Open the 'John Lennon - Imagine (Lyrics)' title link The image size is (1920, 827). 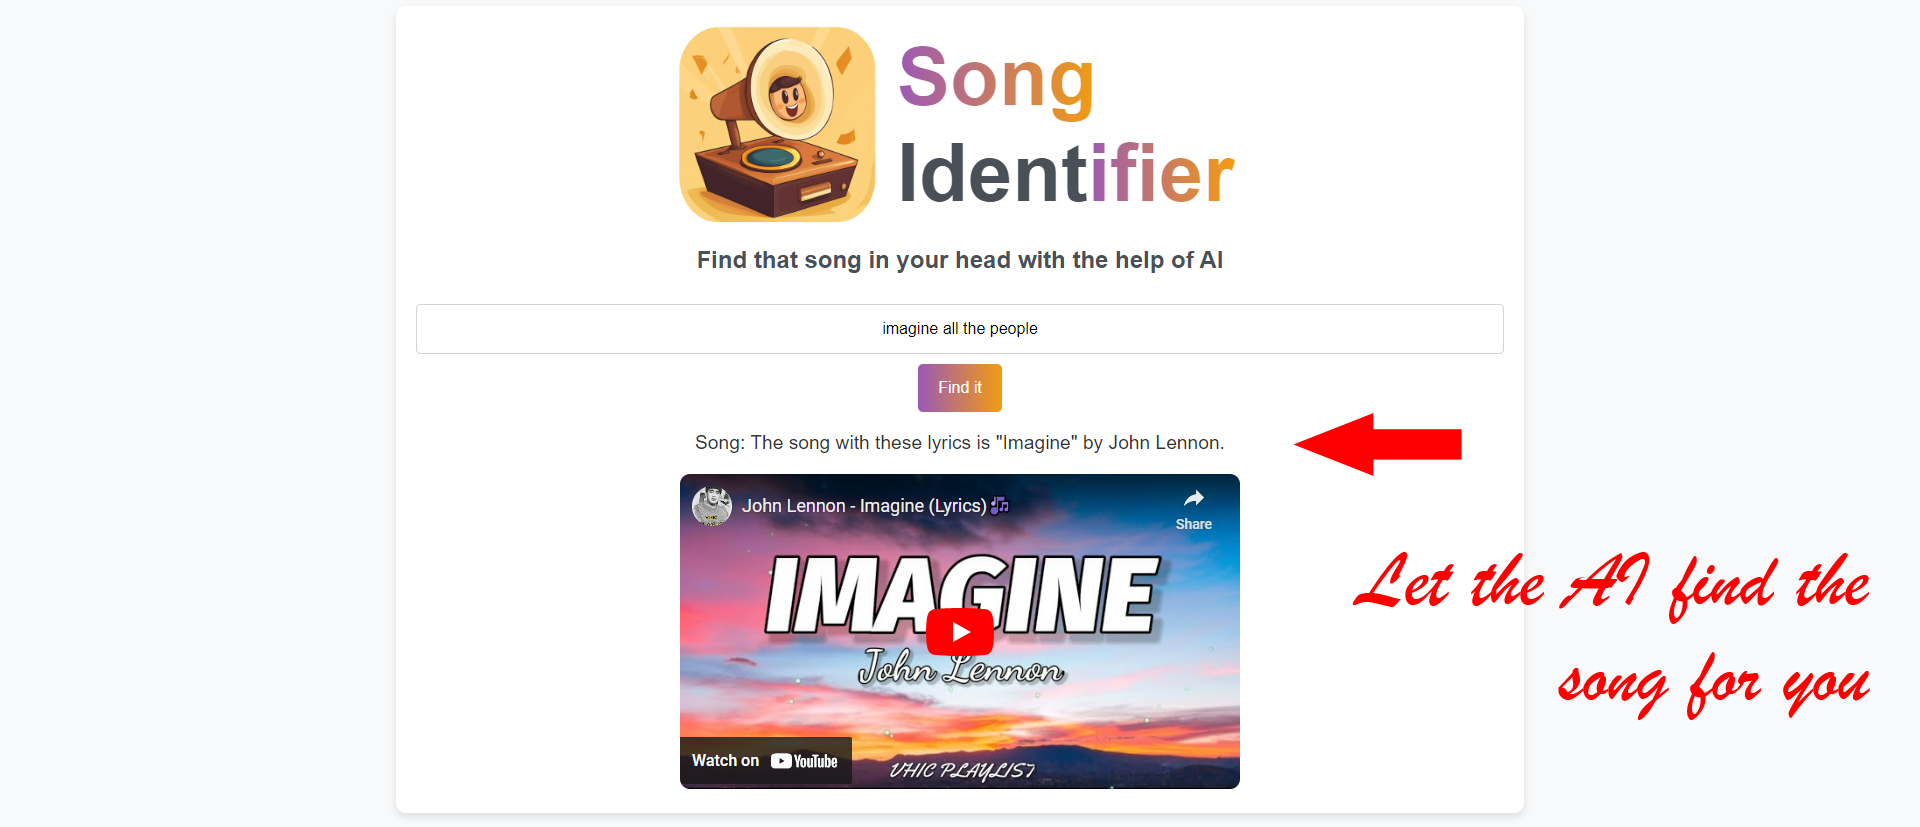pyautogui.click(x=864, y=506)
